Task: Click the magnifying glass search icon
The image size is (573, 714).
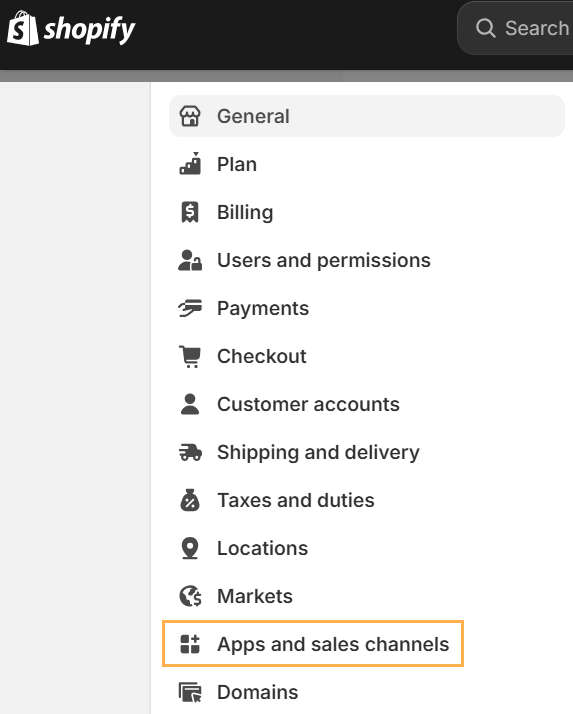Action: (x=486, y=28)
